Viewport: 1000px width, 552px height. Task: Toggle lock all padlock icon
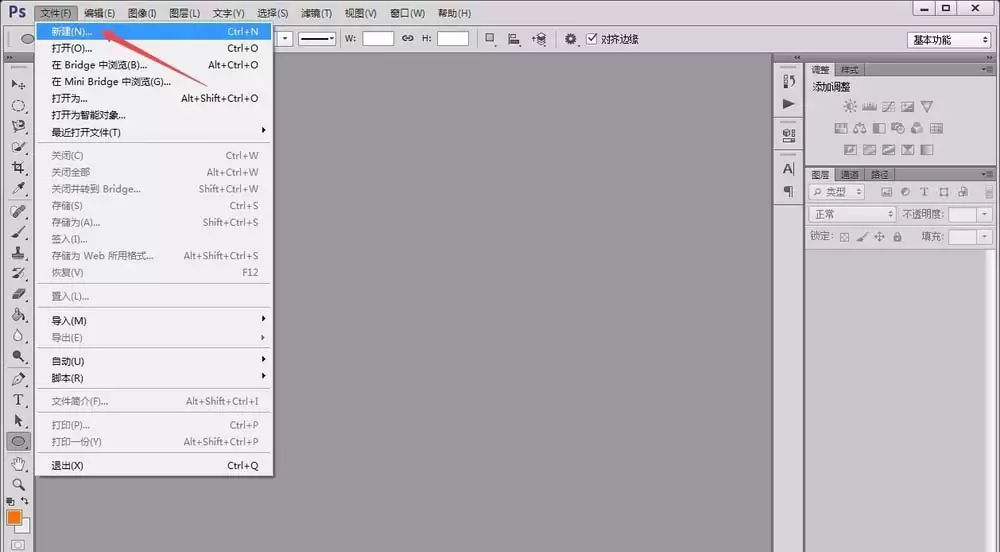897,237
